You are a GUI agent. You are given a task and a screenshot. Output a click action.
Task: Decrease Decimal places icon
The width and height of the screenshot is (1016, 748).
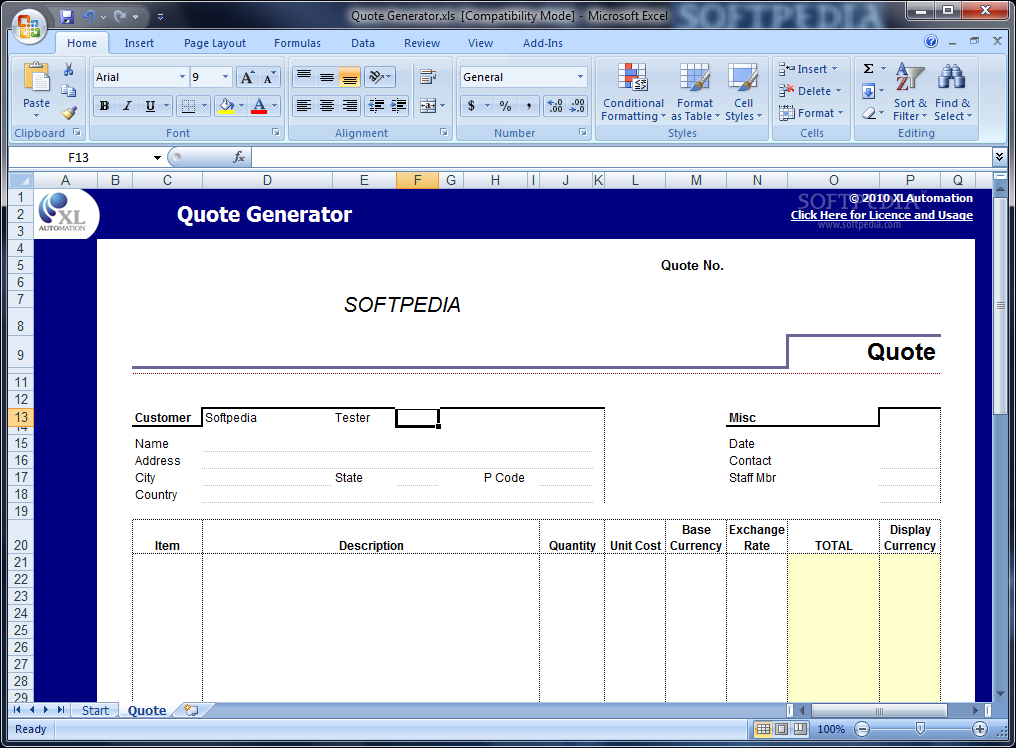coord(577,106)
